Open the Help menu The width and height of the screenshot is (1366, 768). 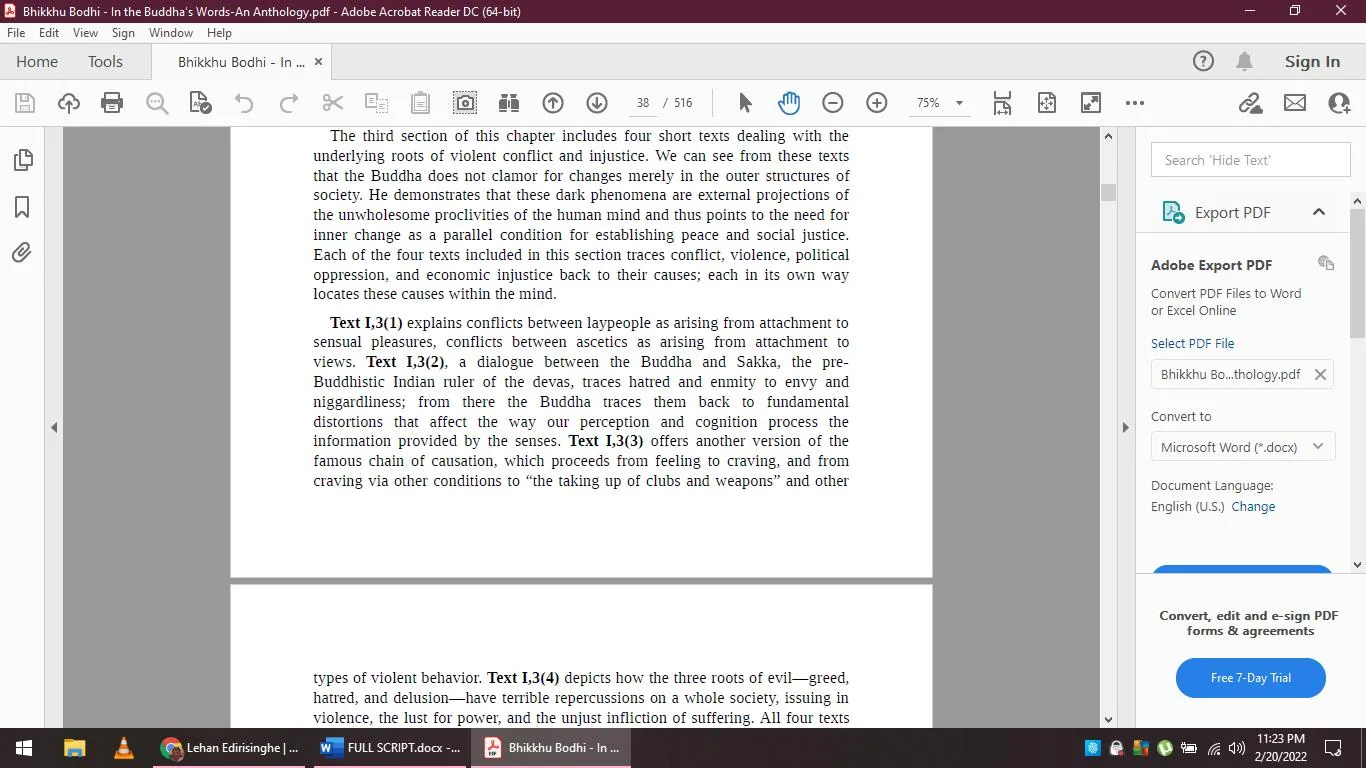tap(219, 33)
